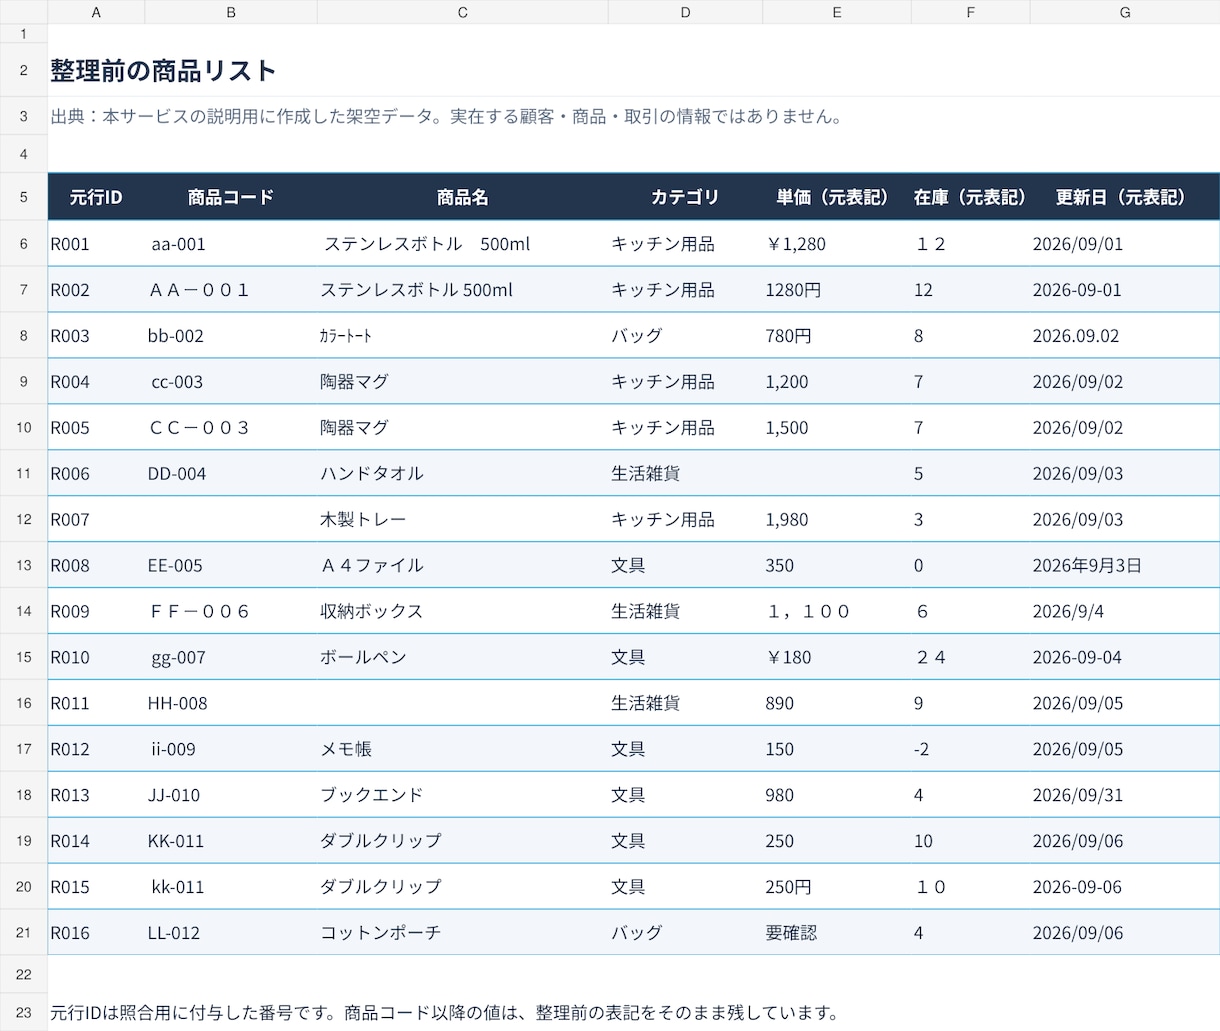Click the source note starting 出典

click(447, 116)
